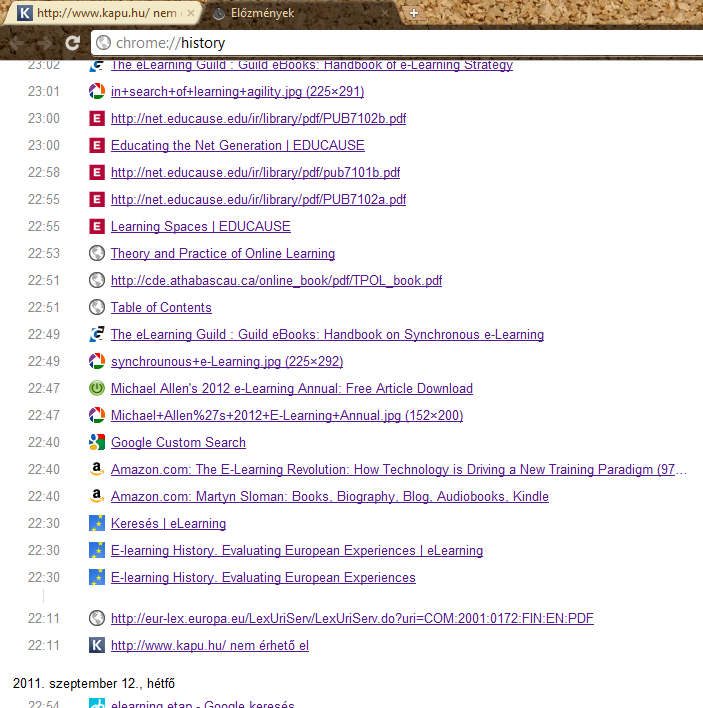Click the globe icon beside Table of Contents
The width and height of the screenshot is (703, 708).
[x=97, y=307]
